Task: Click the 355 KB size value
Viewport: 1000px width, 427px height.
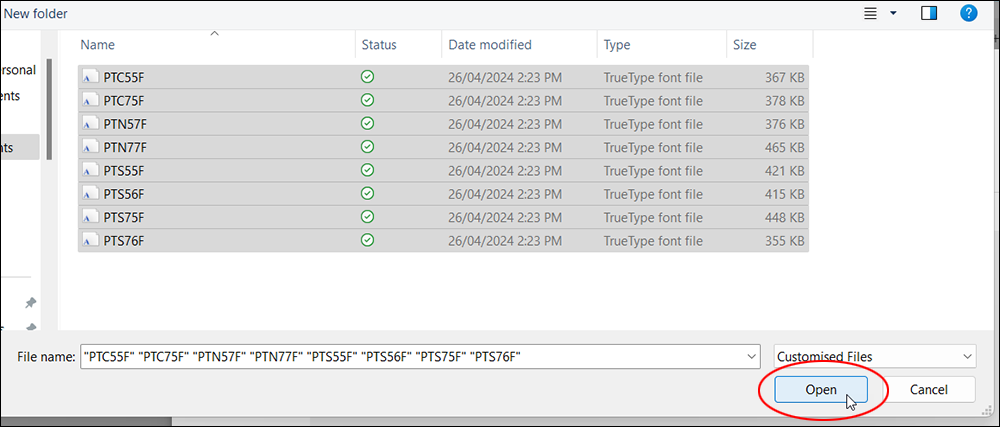Action: tap(784, 242)
